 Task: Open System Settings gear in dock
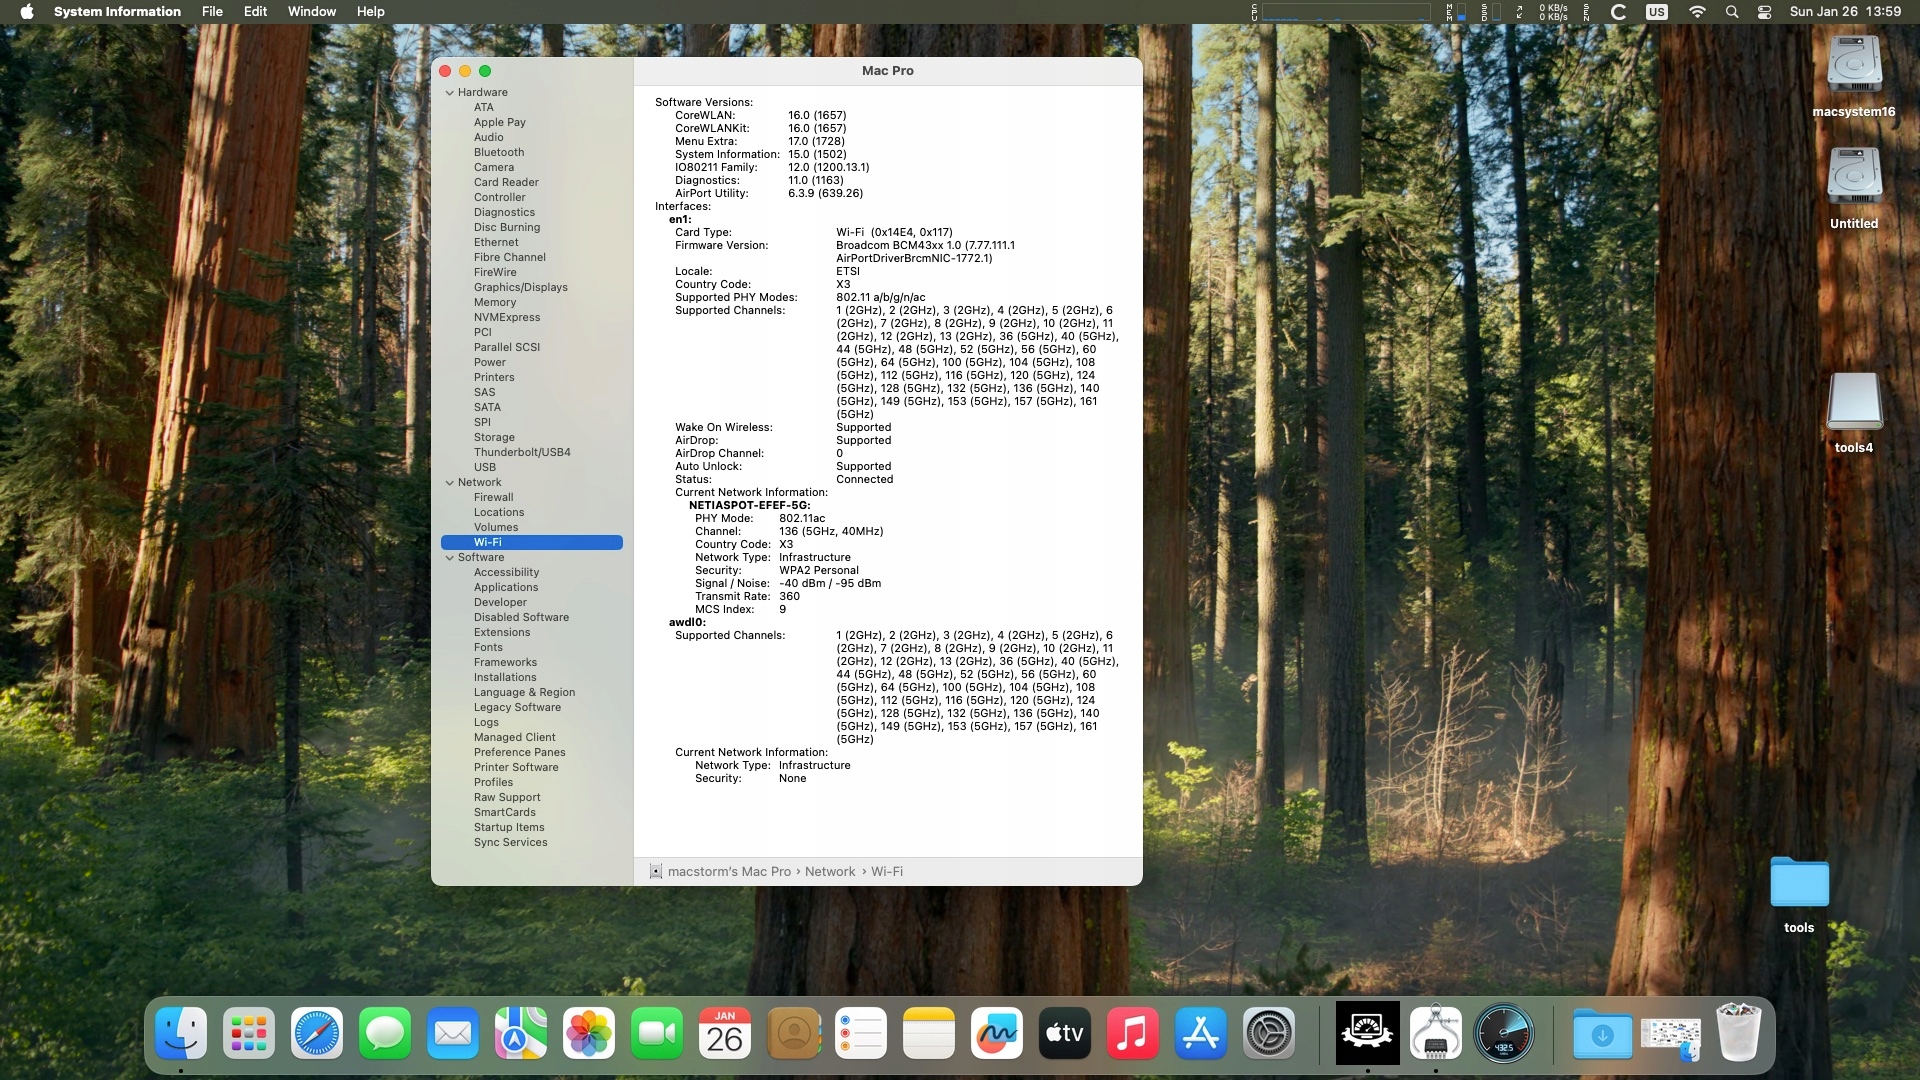point(1268,1033)
